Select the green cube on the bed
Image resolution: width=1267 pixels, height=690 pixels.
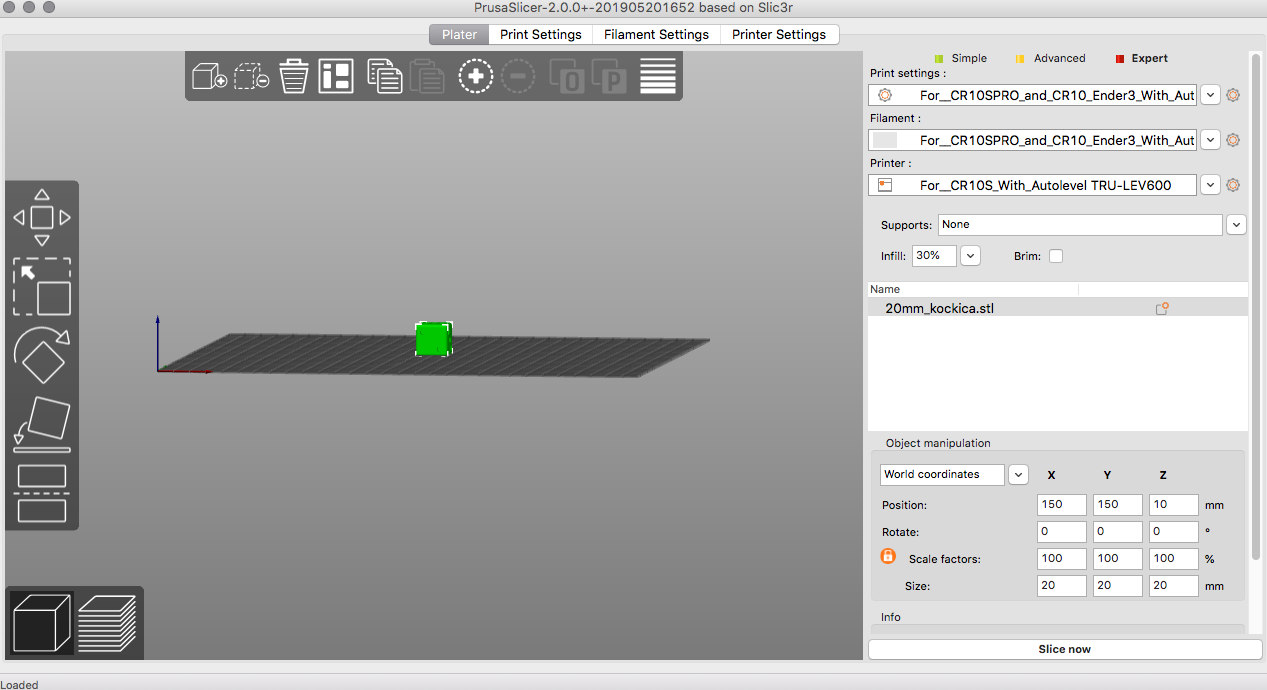[433, 339]
